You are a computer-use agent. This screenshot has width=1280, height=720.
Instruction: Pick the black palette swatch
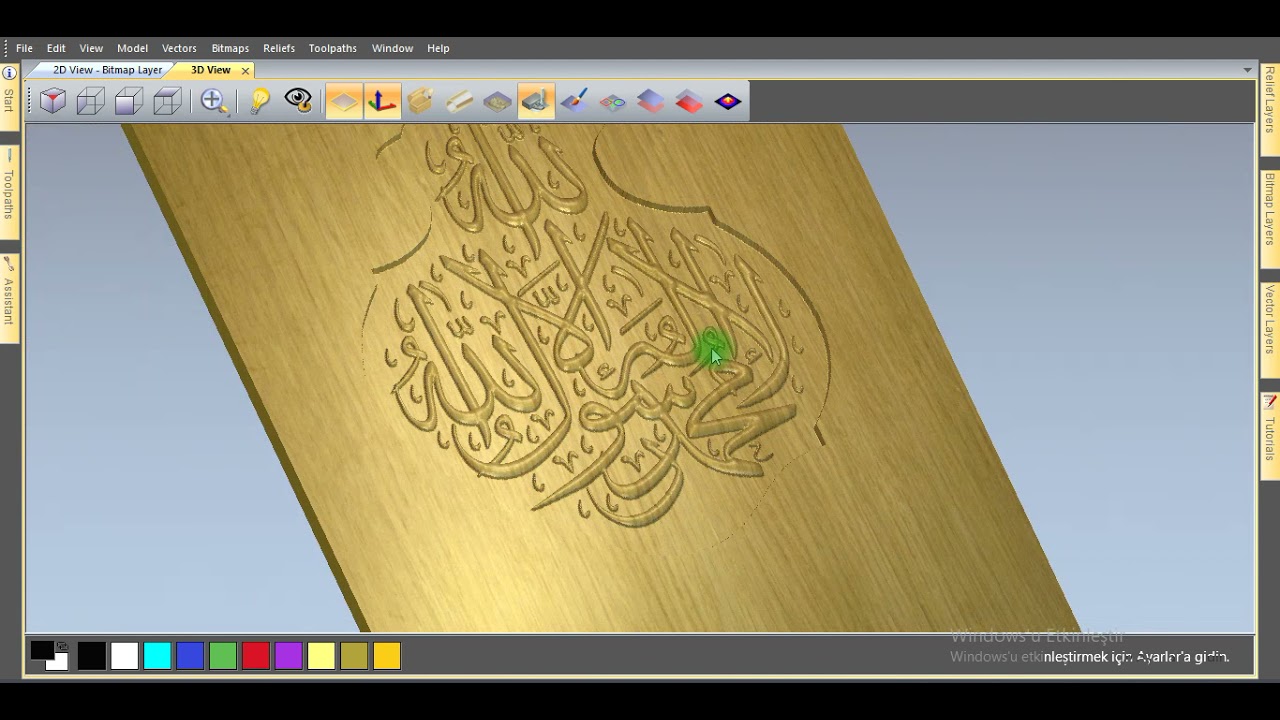point(91,656)
